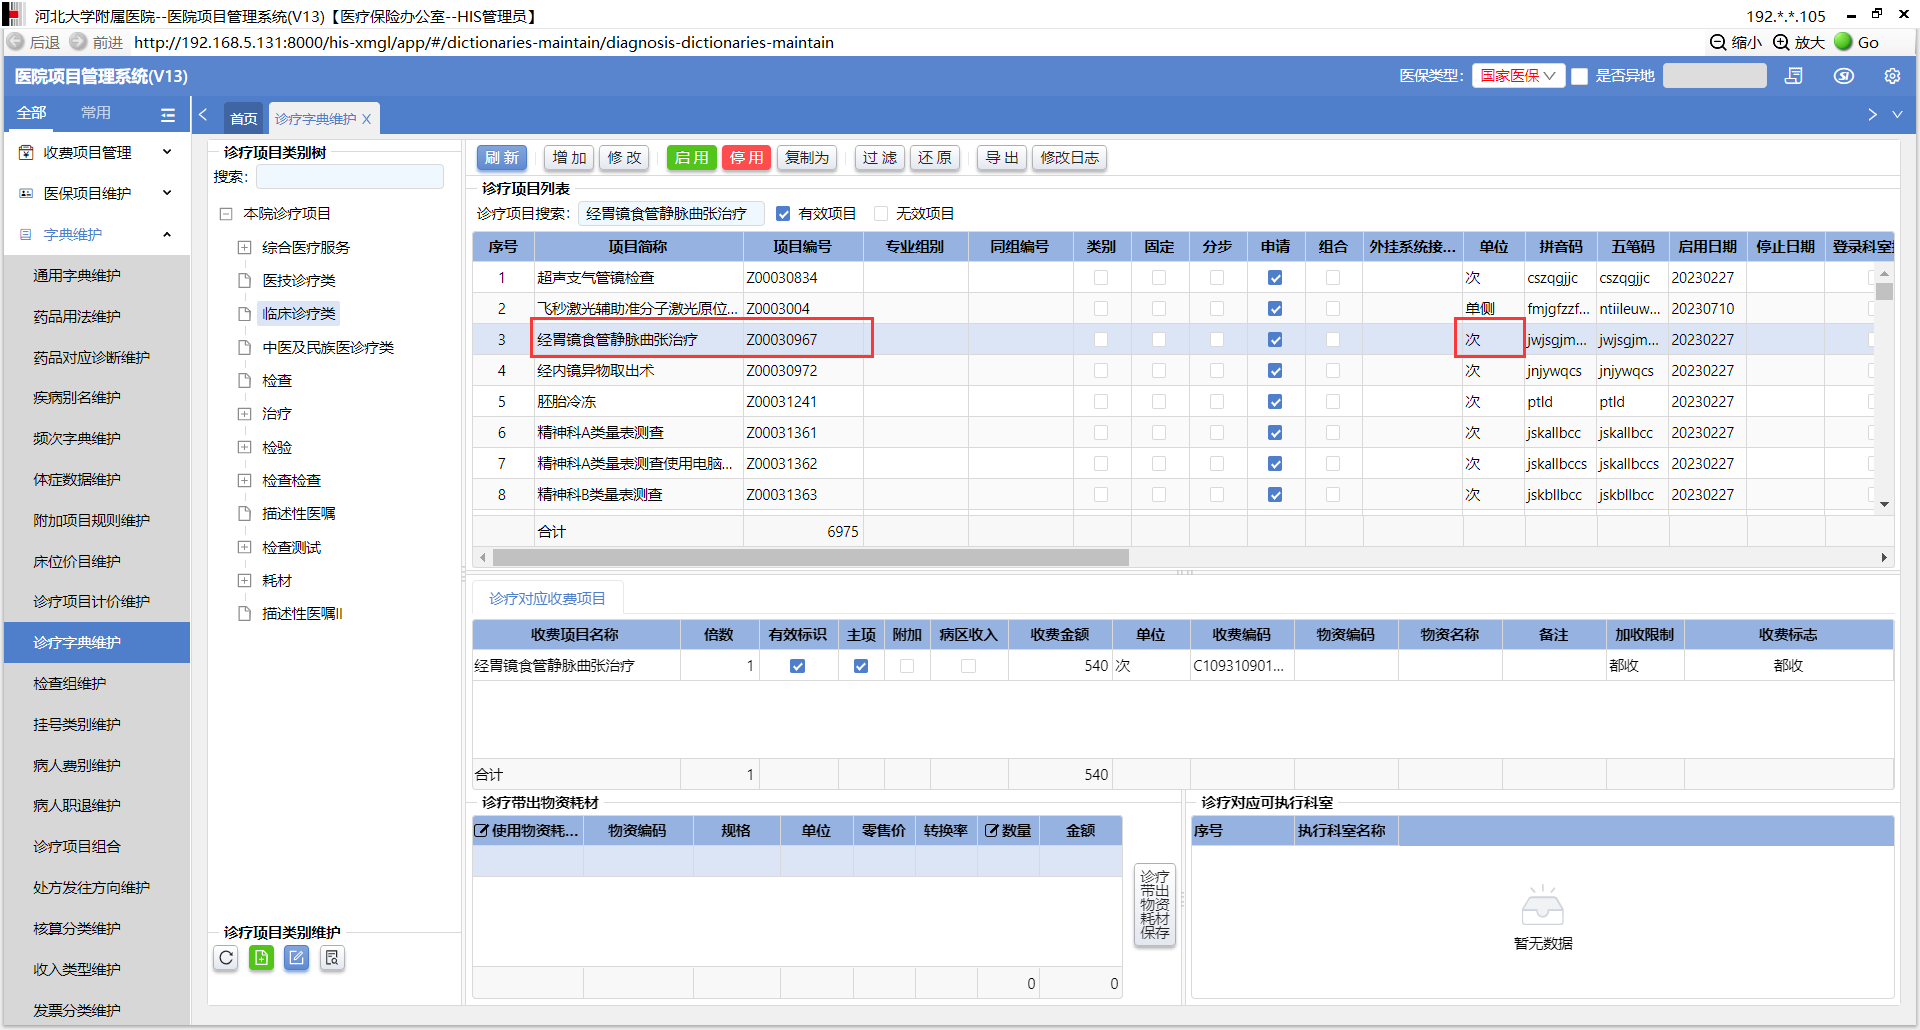1920x1030 pixels.
Task: Click the 诊疗带出物资耗材保存 button
Action: point(1155,905)
